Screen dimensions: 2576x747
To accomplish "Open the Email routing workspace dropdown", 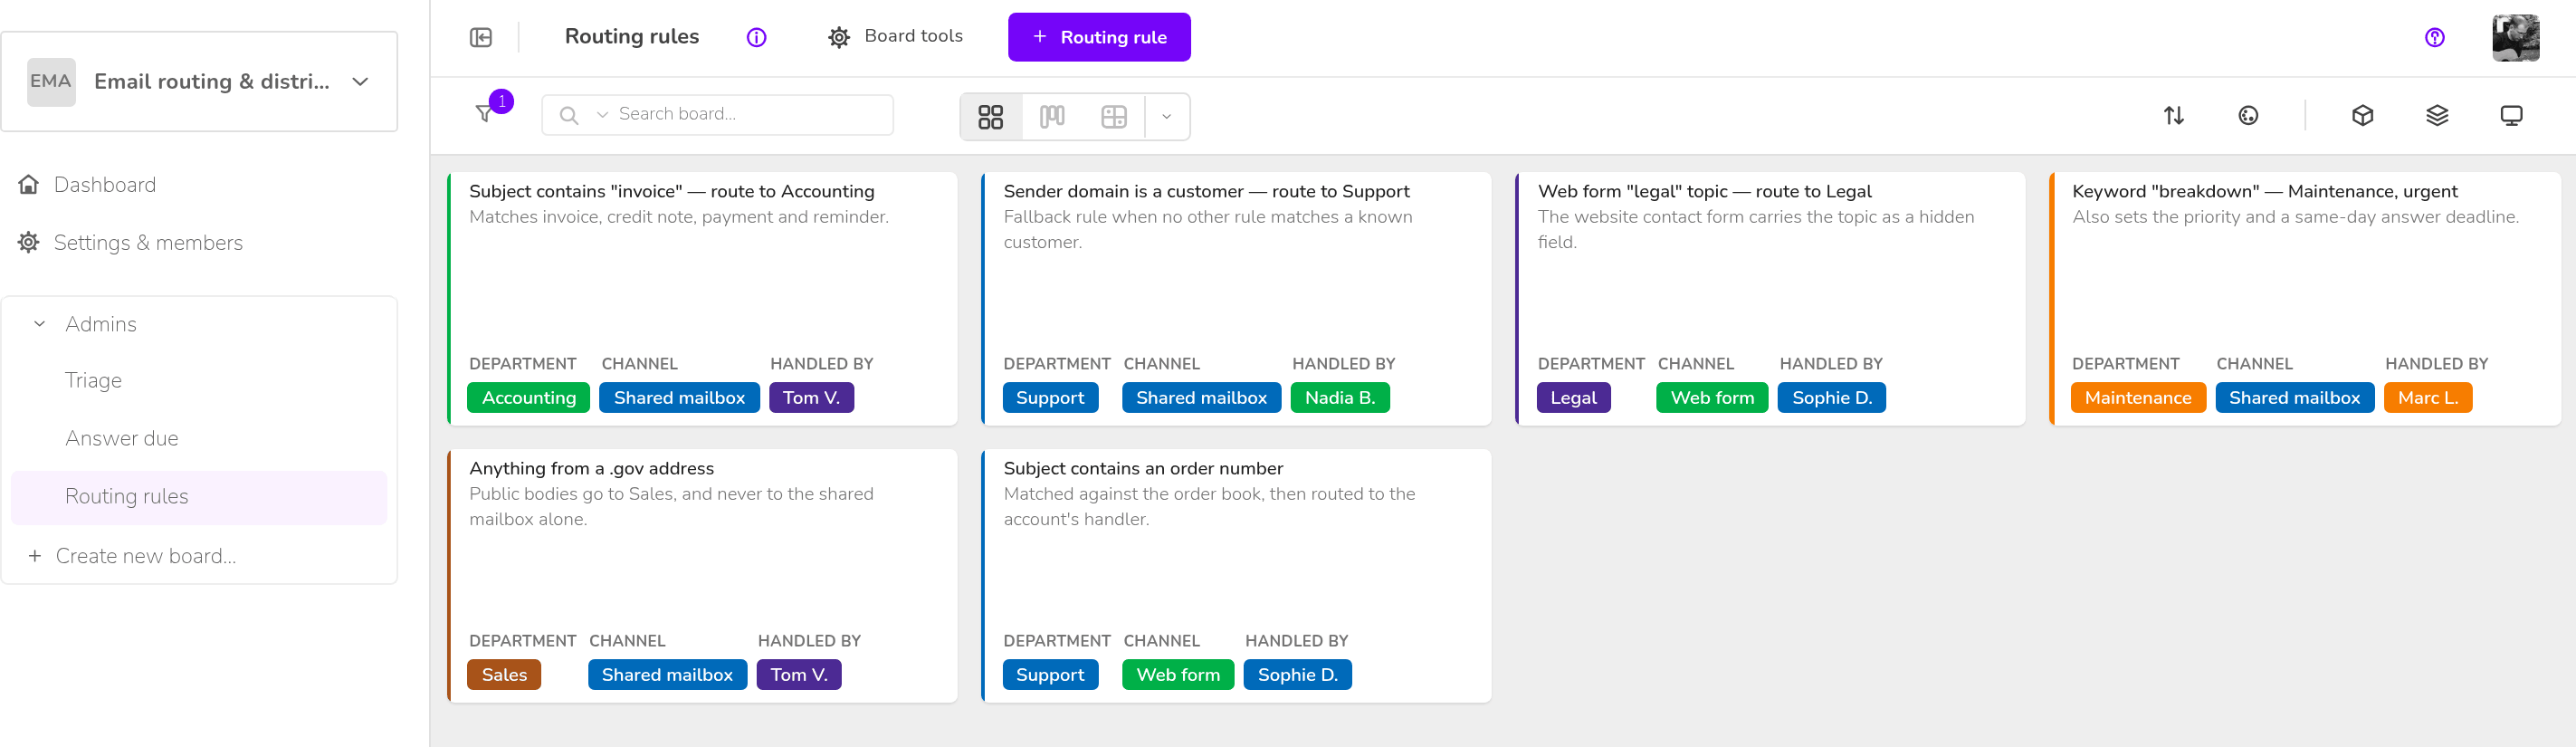I will point(199,82).
